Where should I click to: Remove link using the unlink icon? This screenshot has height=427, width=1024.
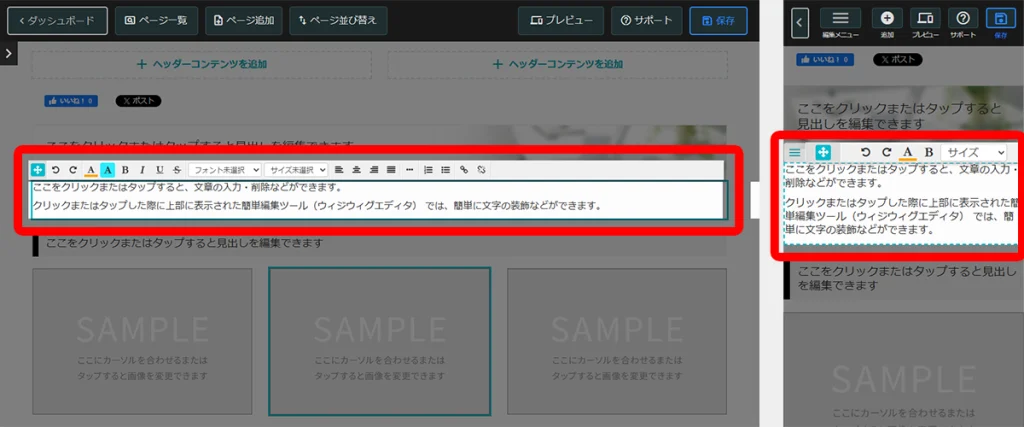(481, 170)
